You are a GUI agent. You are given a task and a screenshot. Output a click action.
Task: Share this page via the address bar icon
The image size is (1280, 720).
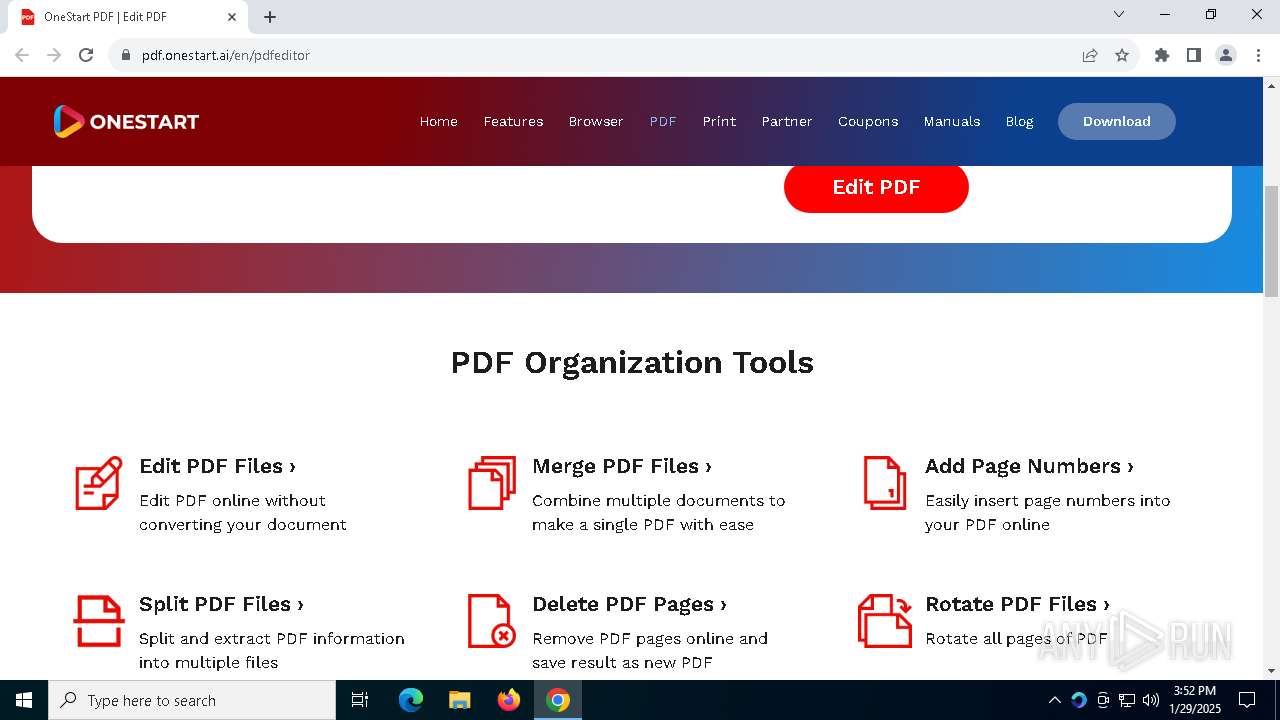click(x=1090, y=55)
